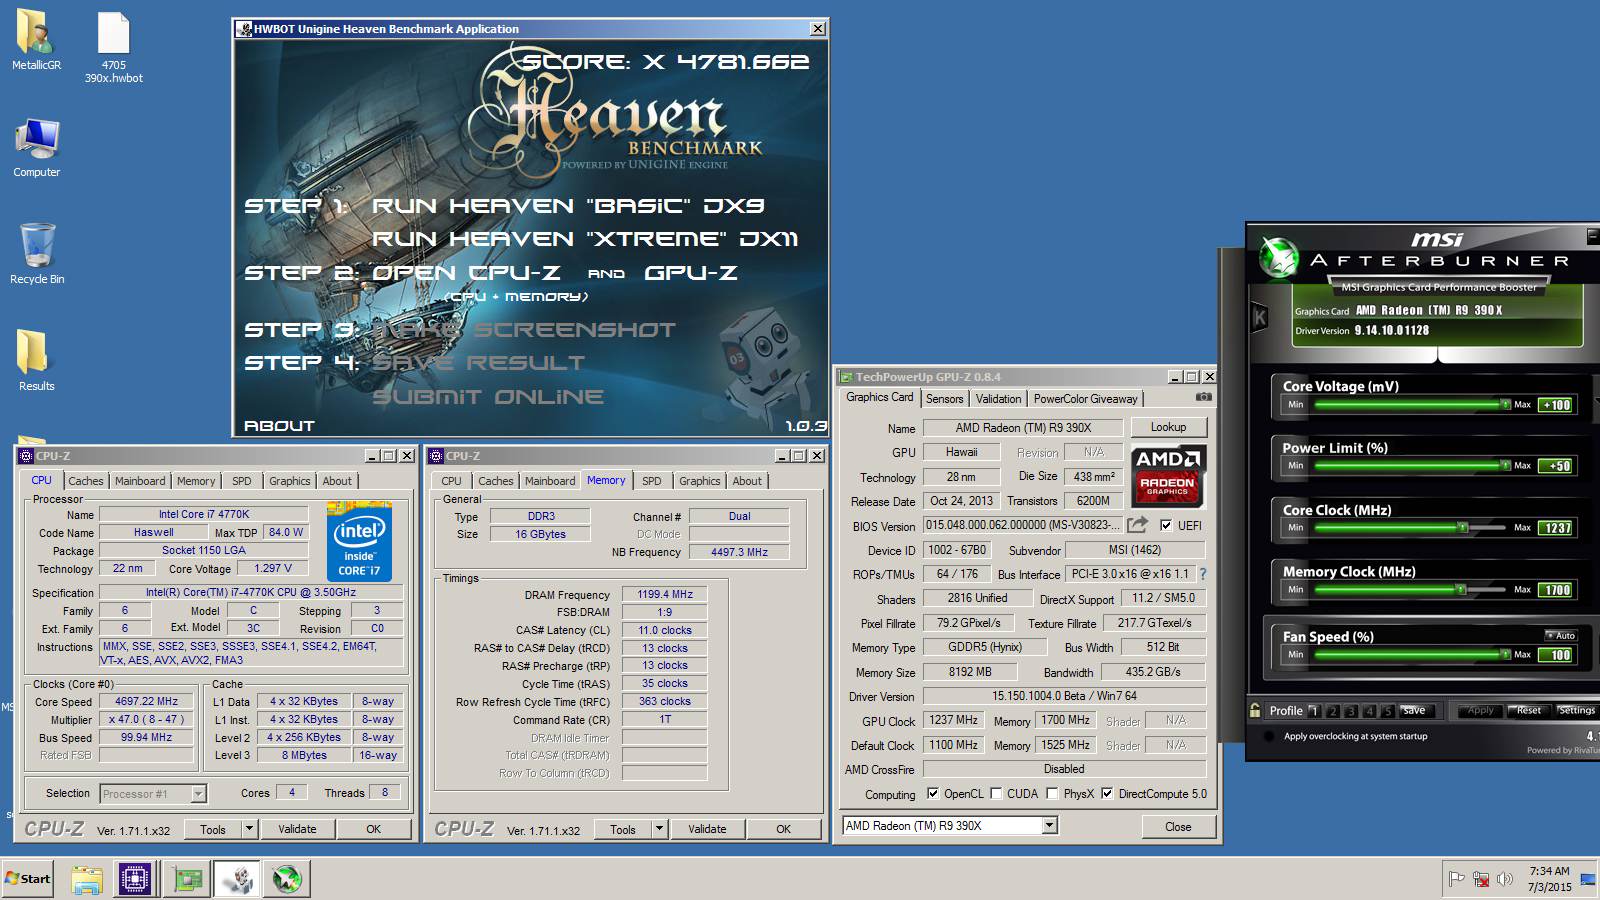Image resolution: width=1600 pixels, height=900 pixels.
Task: Click RUN HEAVEN XTREME DX11
Action: pyautogui.click(x=586, y=239)
